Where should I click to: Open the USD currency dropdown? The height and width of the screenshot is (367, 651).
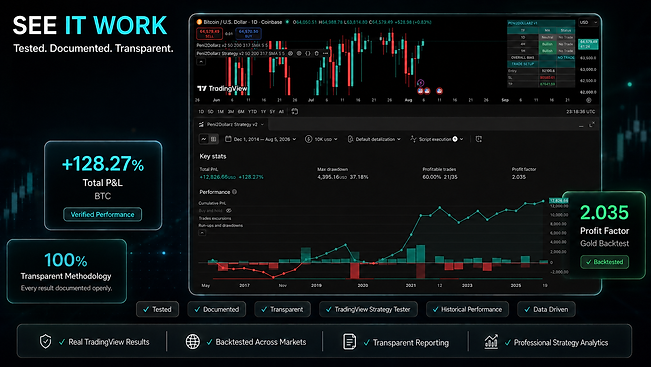pos(589,22)
